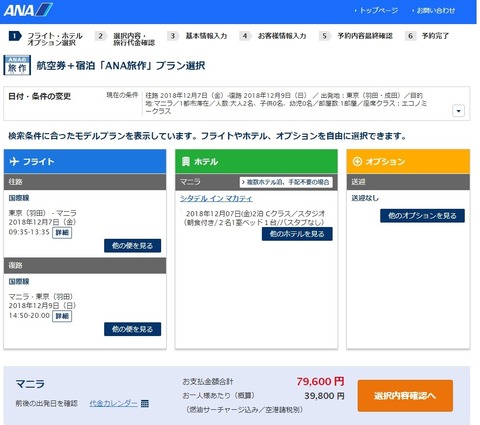Click 詳細 for the 09:35-13:35 outbound flight

[62, 233]
